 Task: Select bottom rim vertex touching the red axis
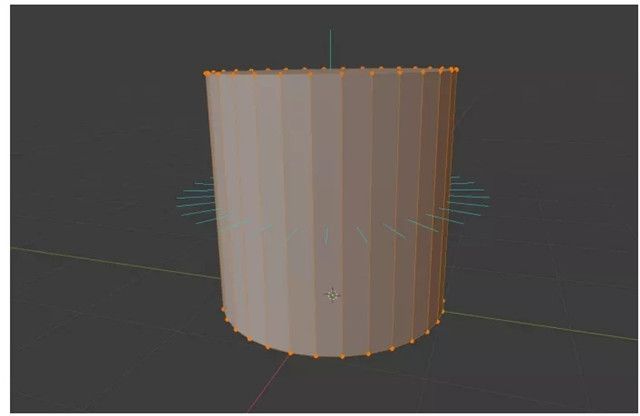click(291, 353)
